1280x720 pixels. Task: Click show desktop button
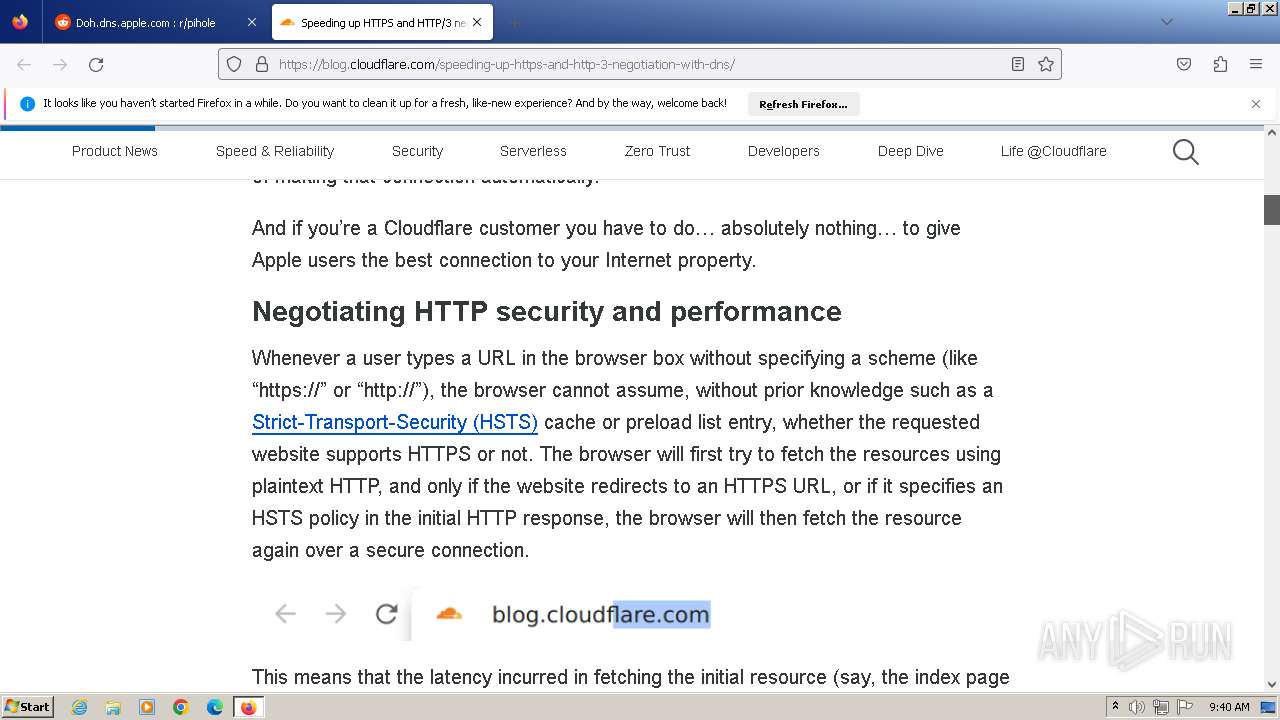coord(1269,707)
